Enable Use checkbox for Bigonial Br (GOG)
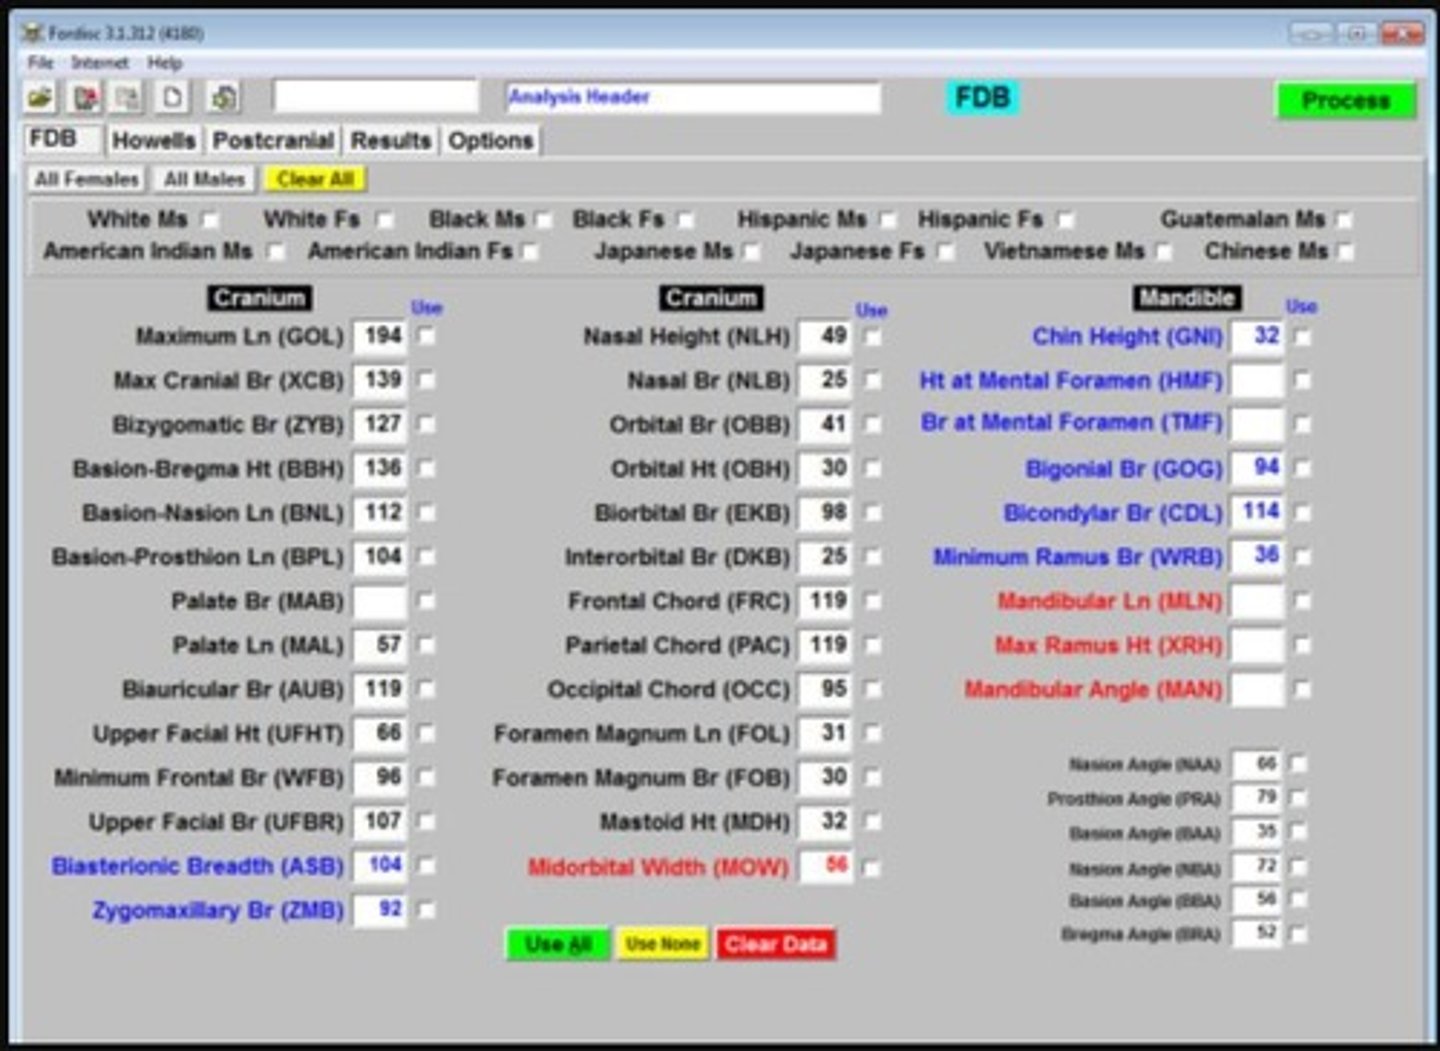This screenshot has width=1440, height=1051. pyautogui.click(x=1302, y=469)
